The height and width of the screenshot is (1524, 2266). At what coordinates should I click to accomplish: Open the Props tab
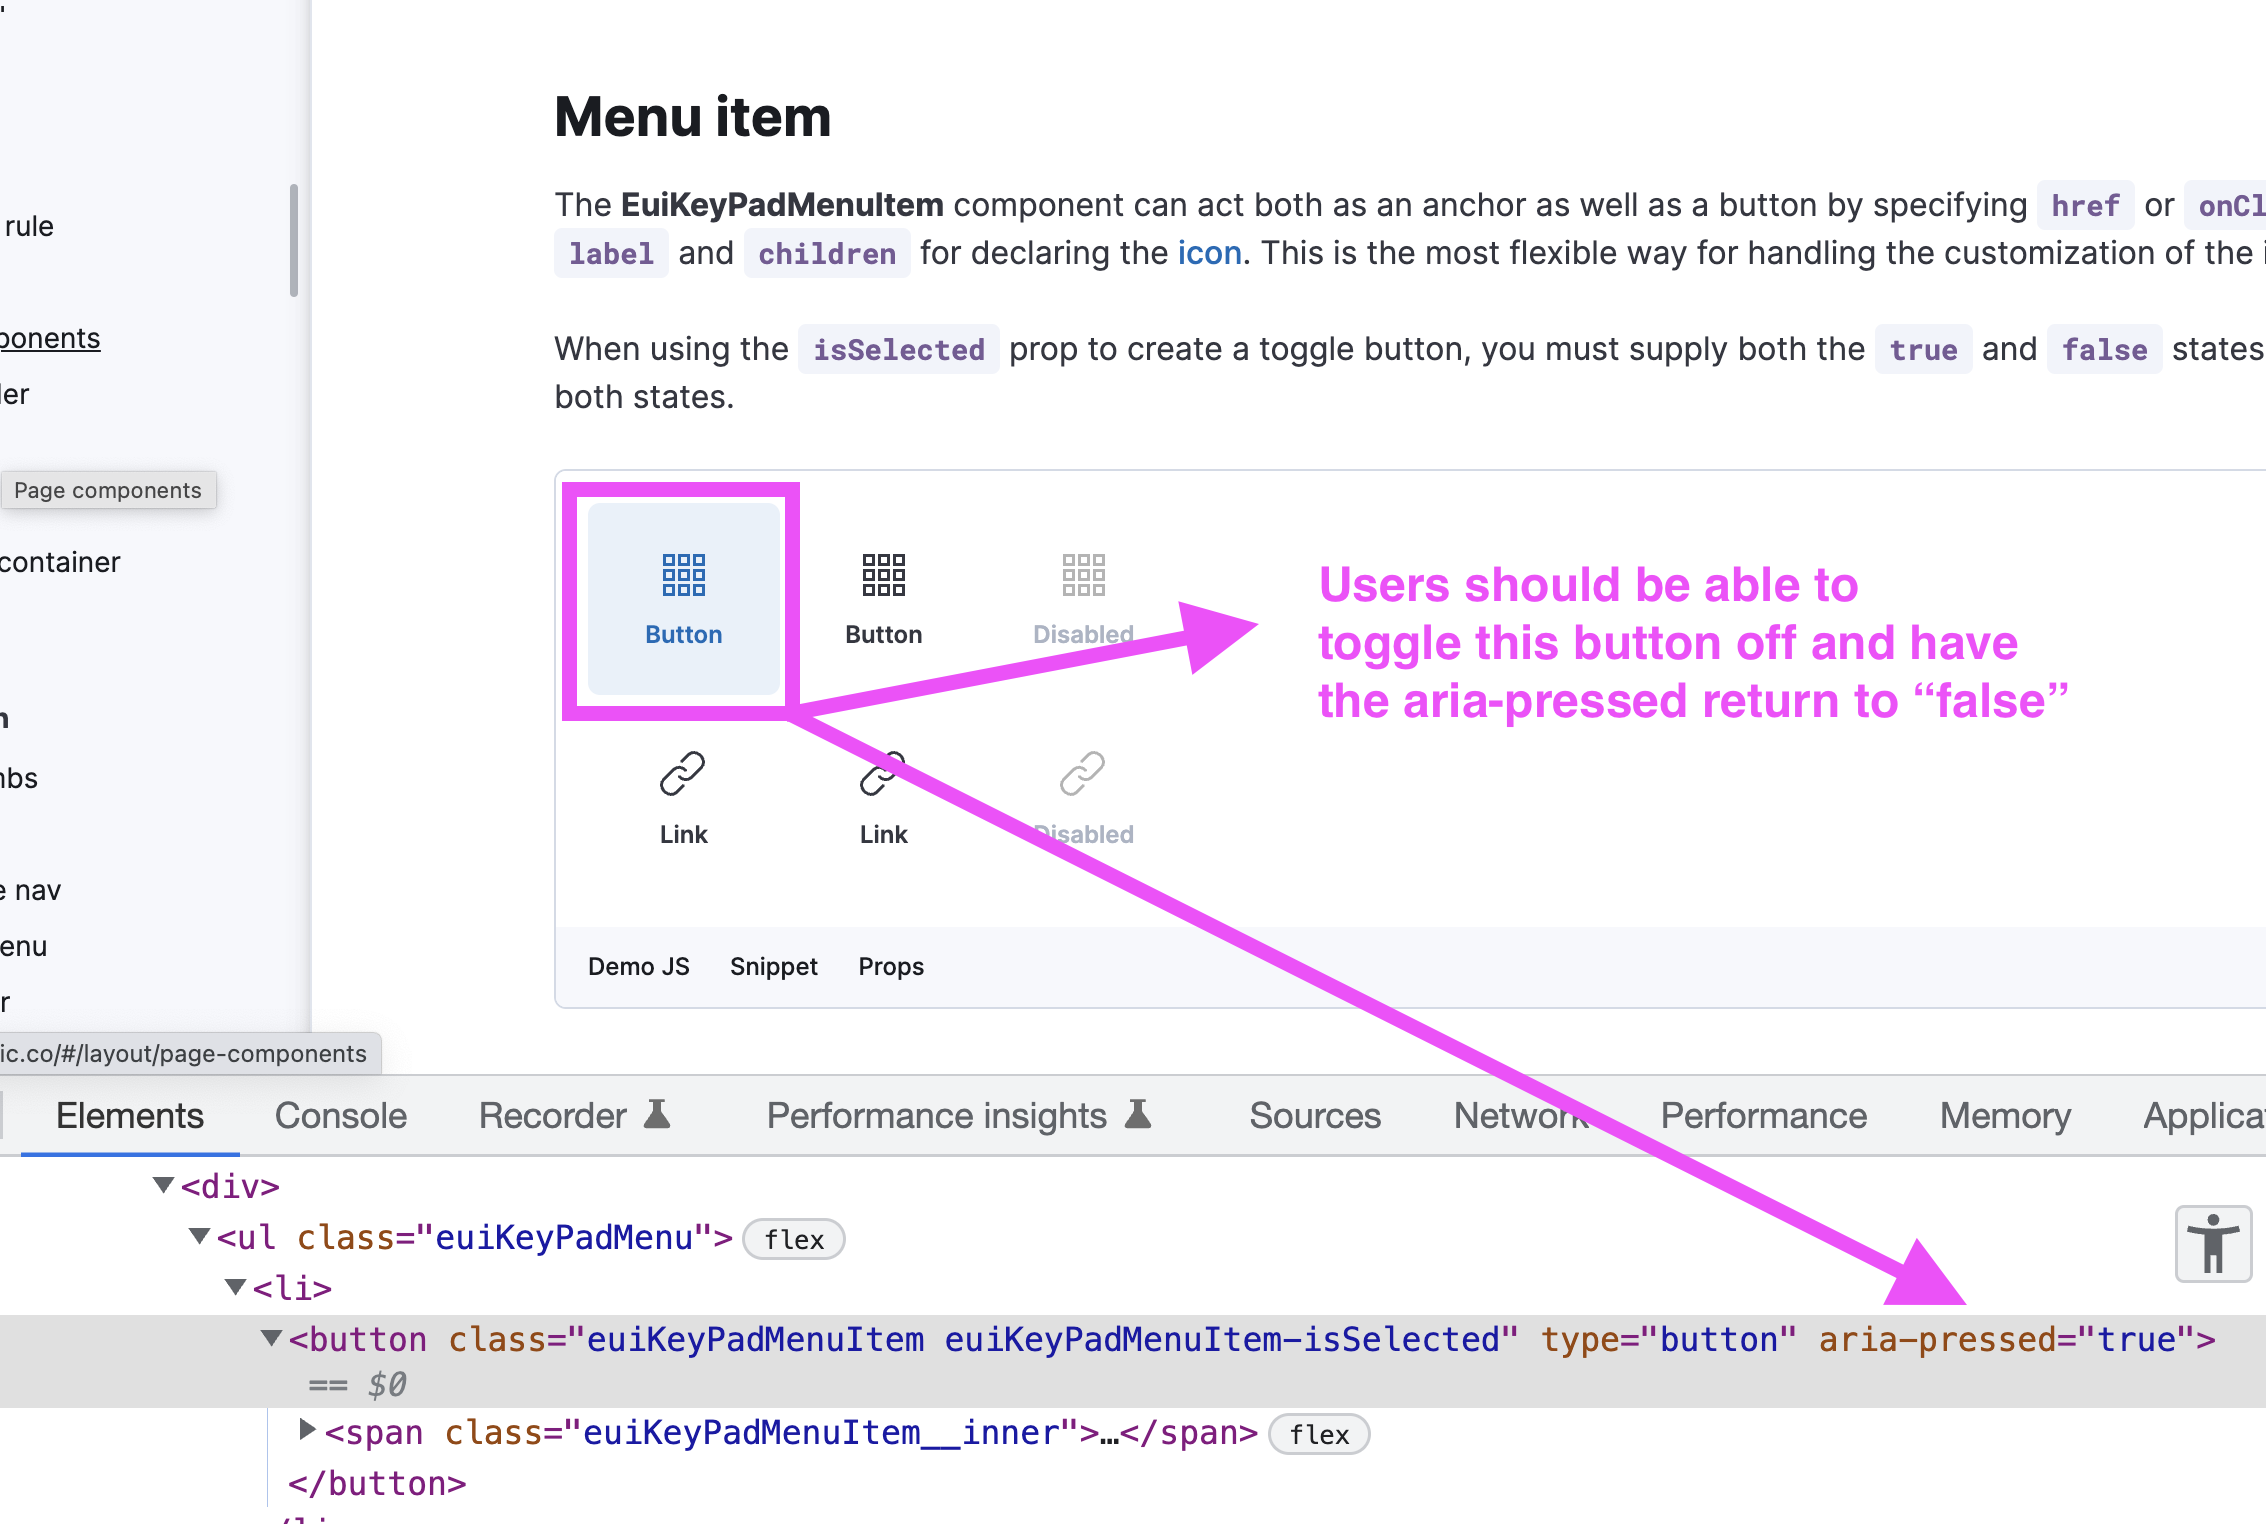coord(890,966)
